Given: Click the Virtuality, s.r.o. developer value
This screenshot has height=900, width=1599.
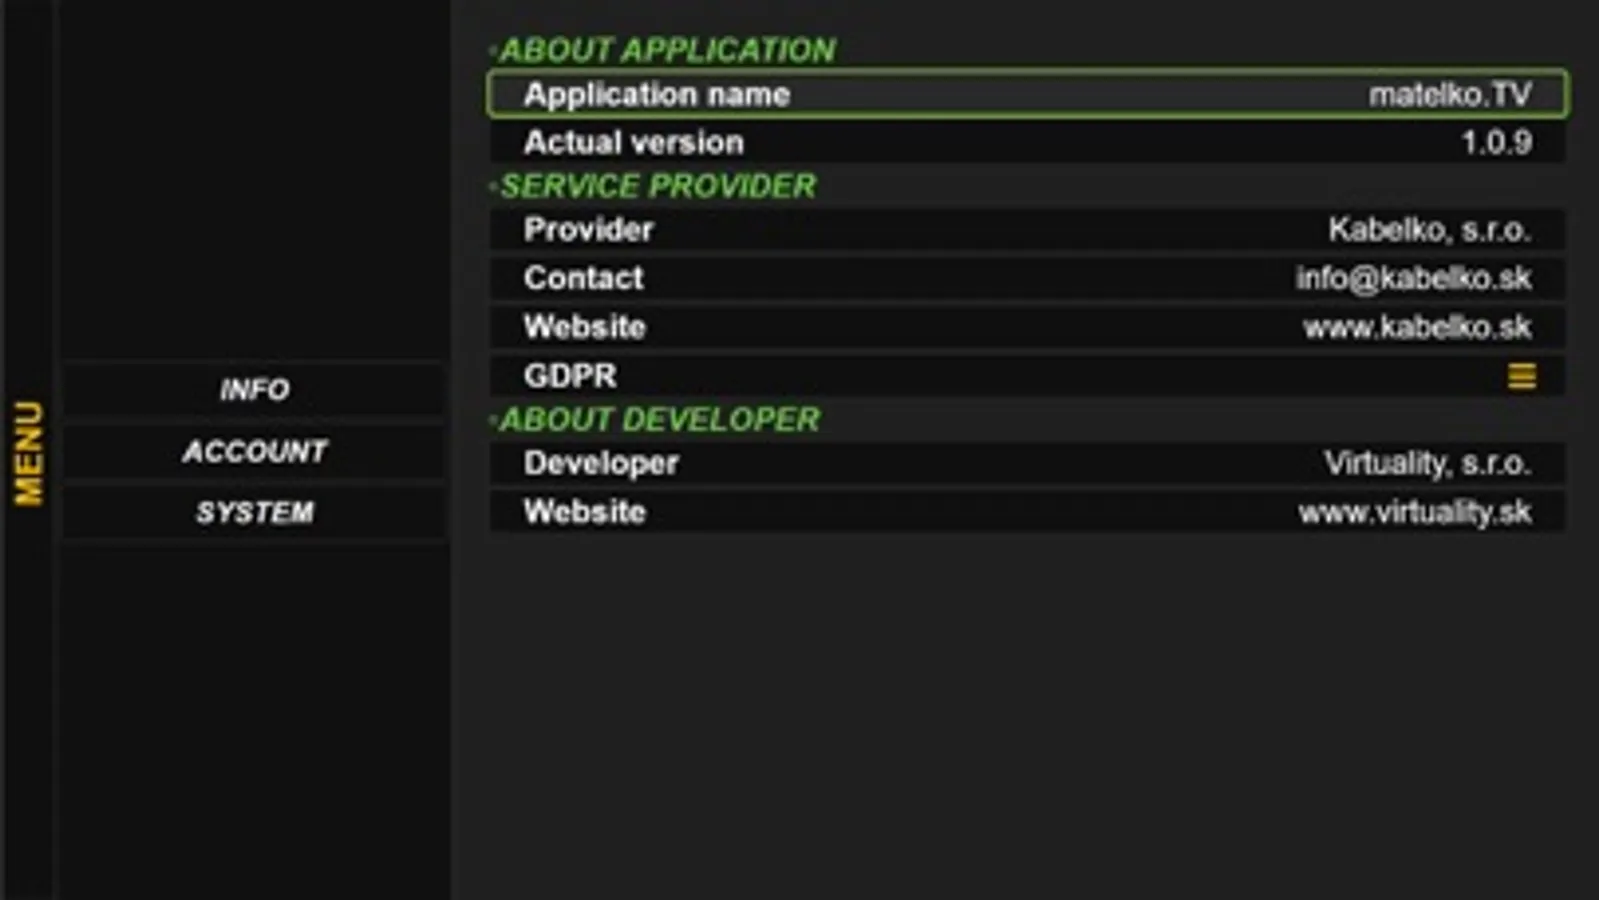Looking at the screenshot, I should click(x=1427, y=463).
